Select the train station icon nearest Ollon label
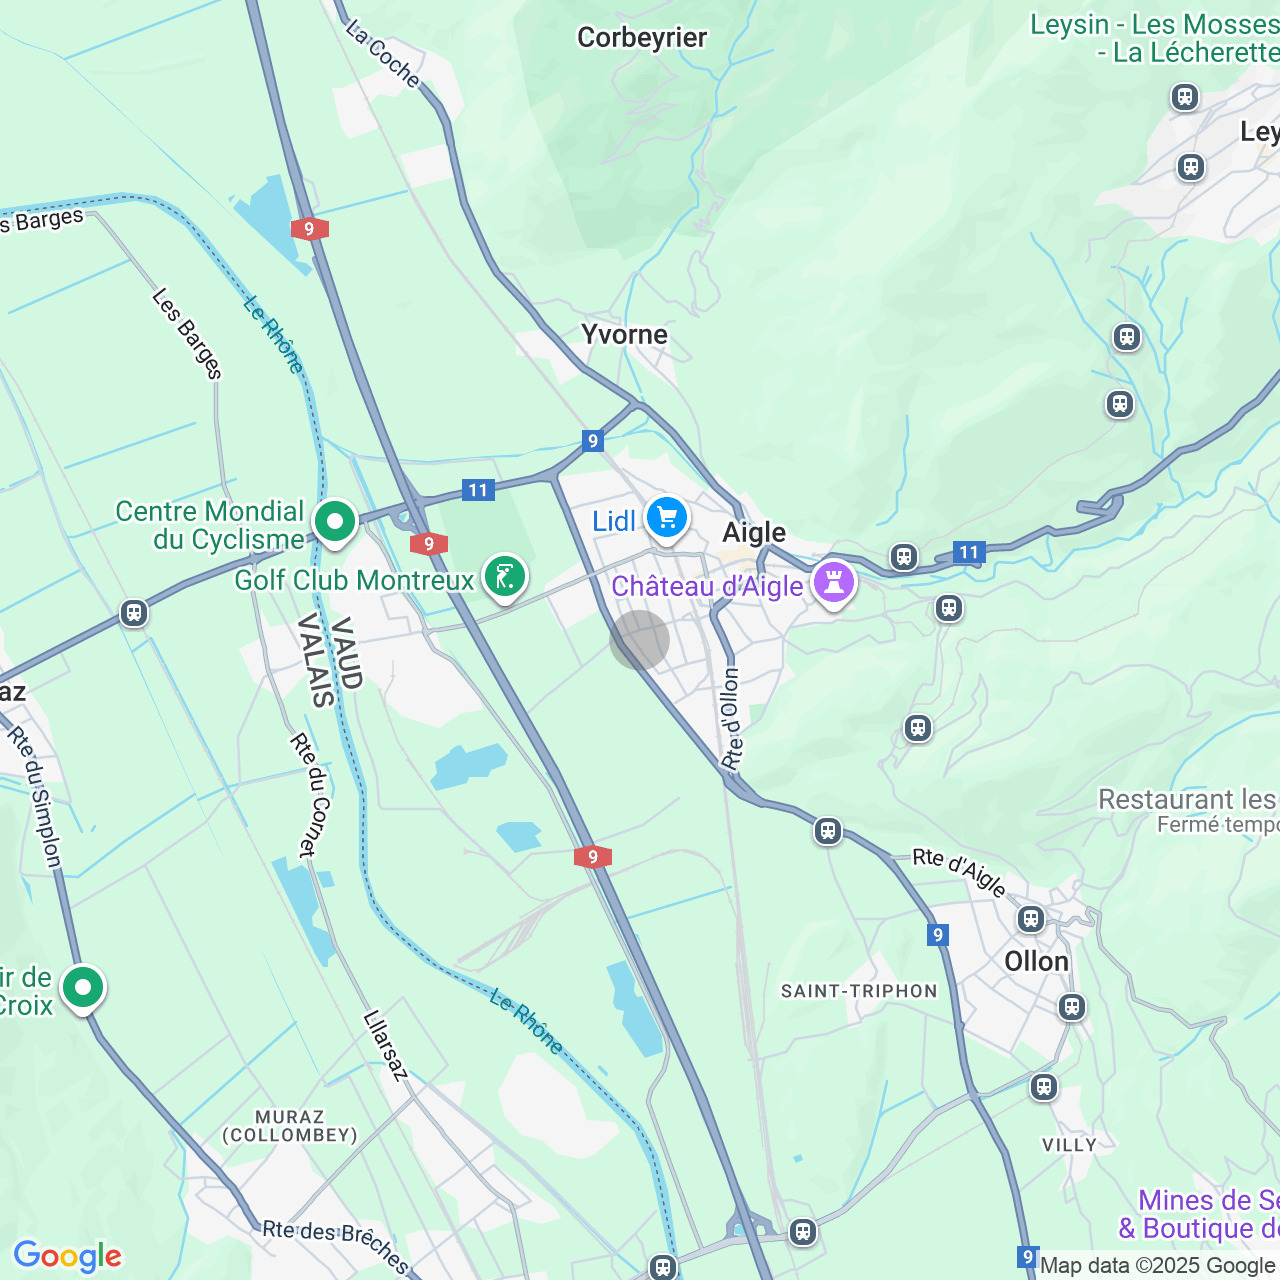This screenshot has height=1280, width=1280. [1031, 919]
